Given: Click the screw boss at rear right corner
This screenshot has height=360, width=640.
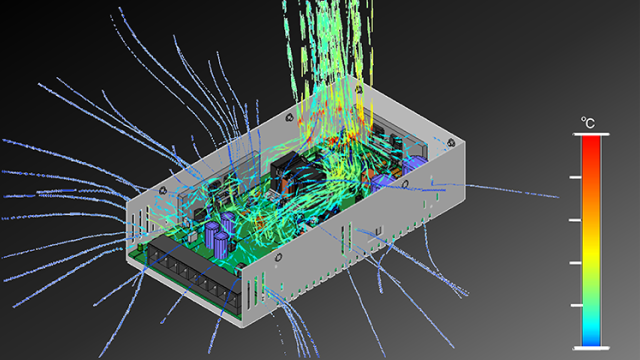Looking at the screenshot, I should pos(451,143).
